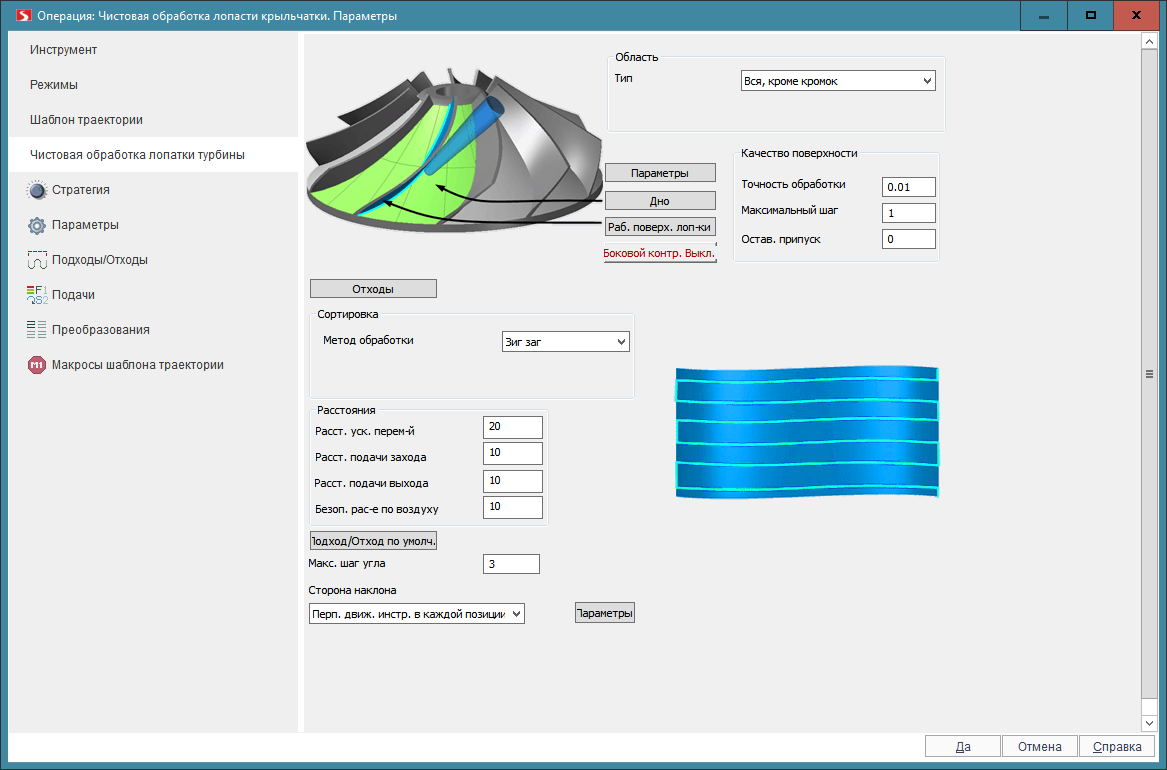Click the Раб. поверх. лоп-ки button
The width and height of the screenshot is (1167, 770).
pos(660,227)
